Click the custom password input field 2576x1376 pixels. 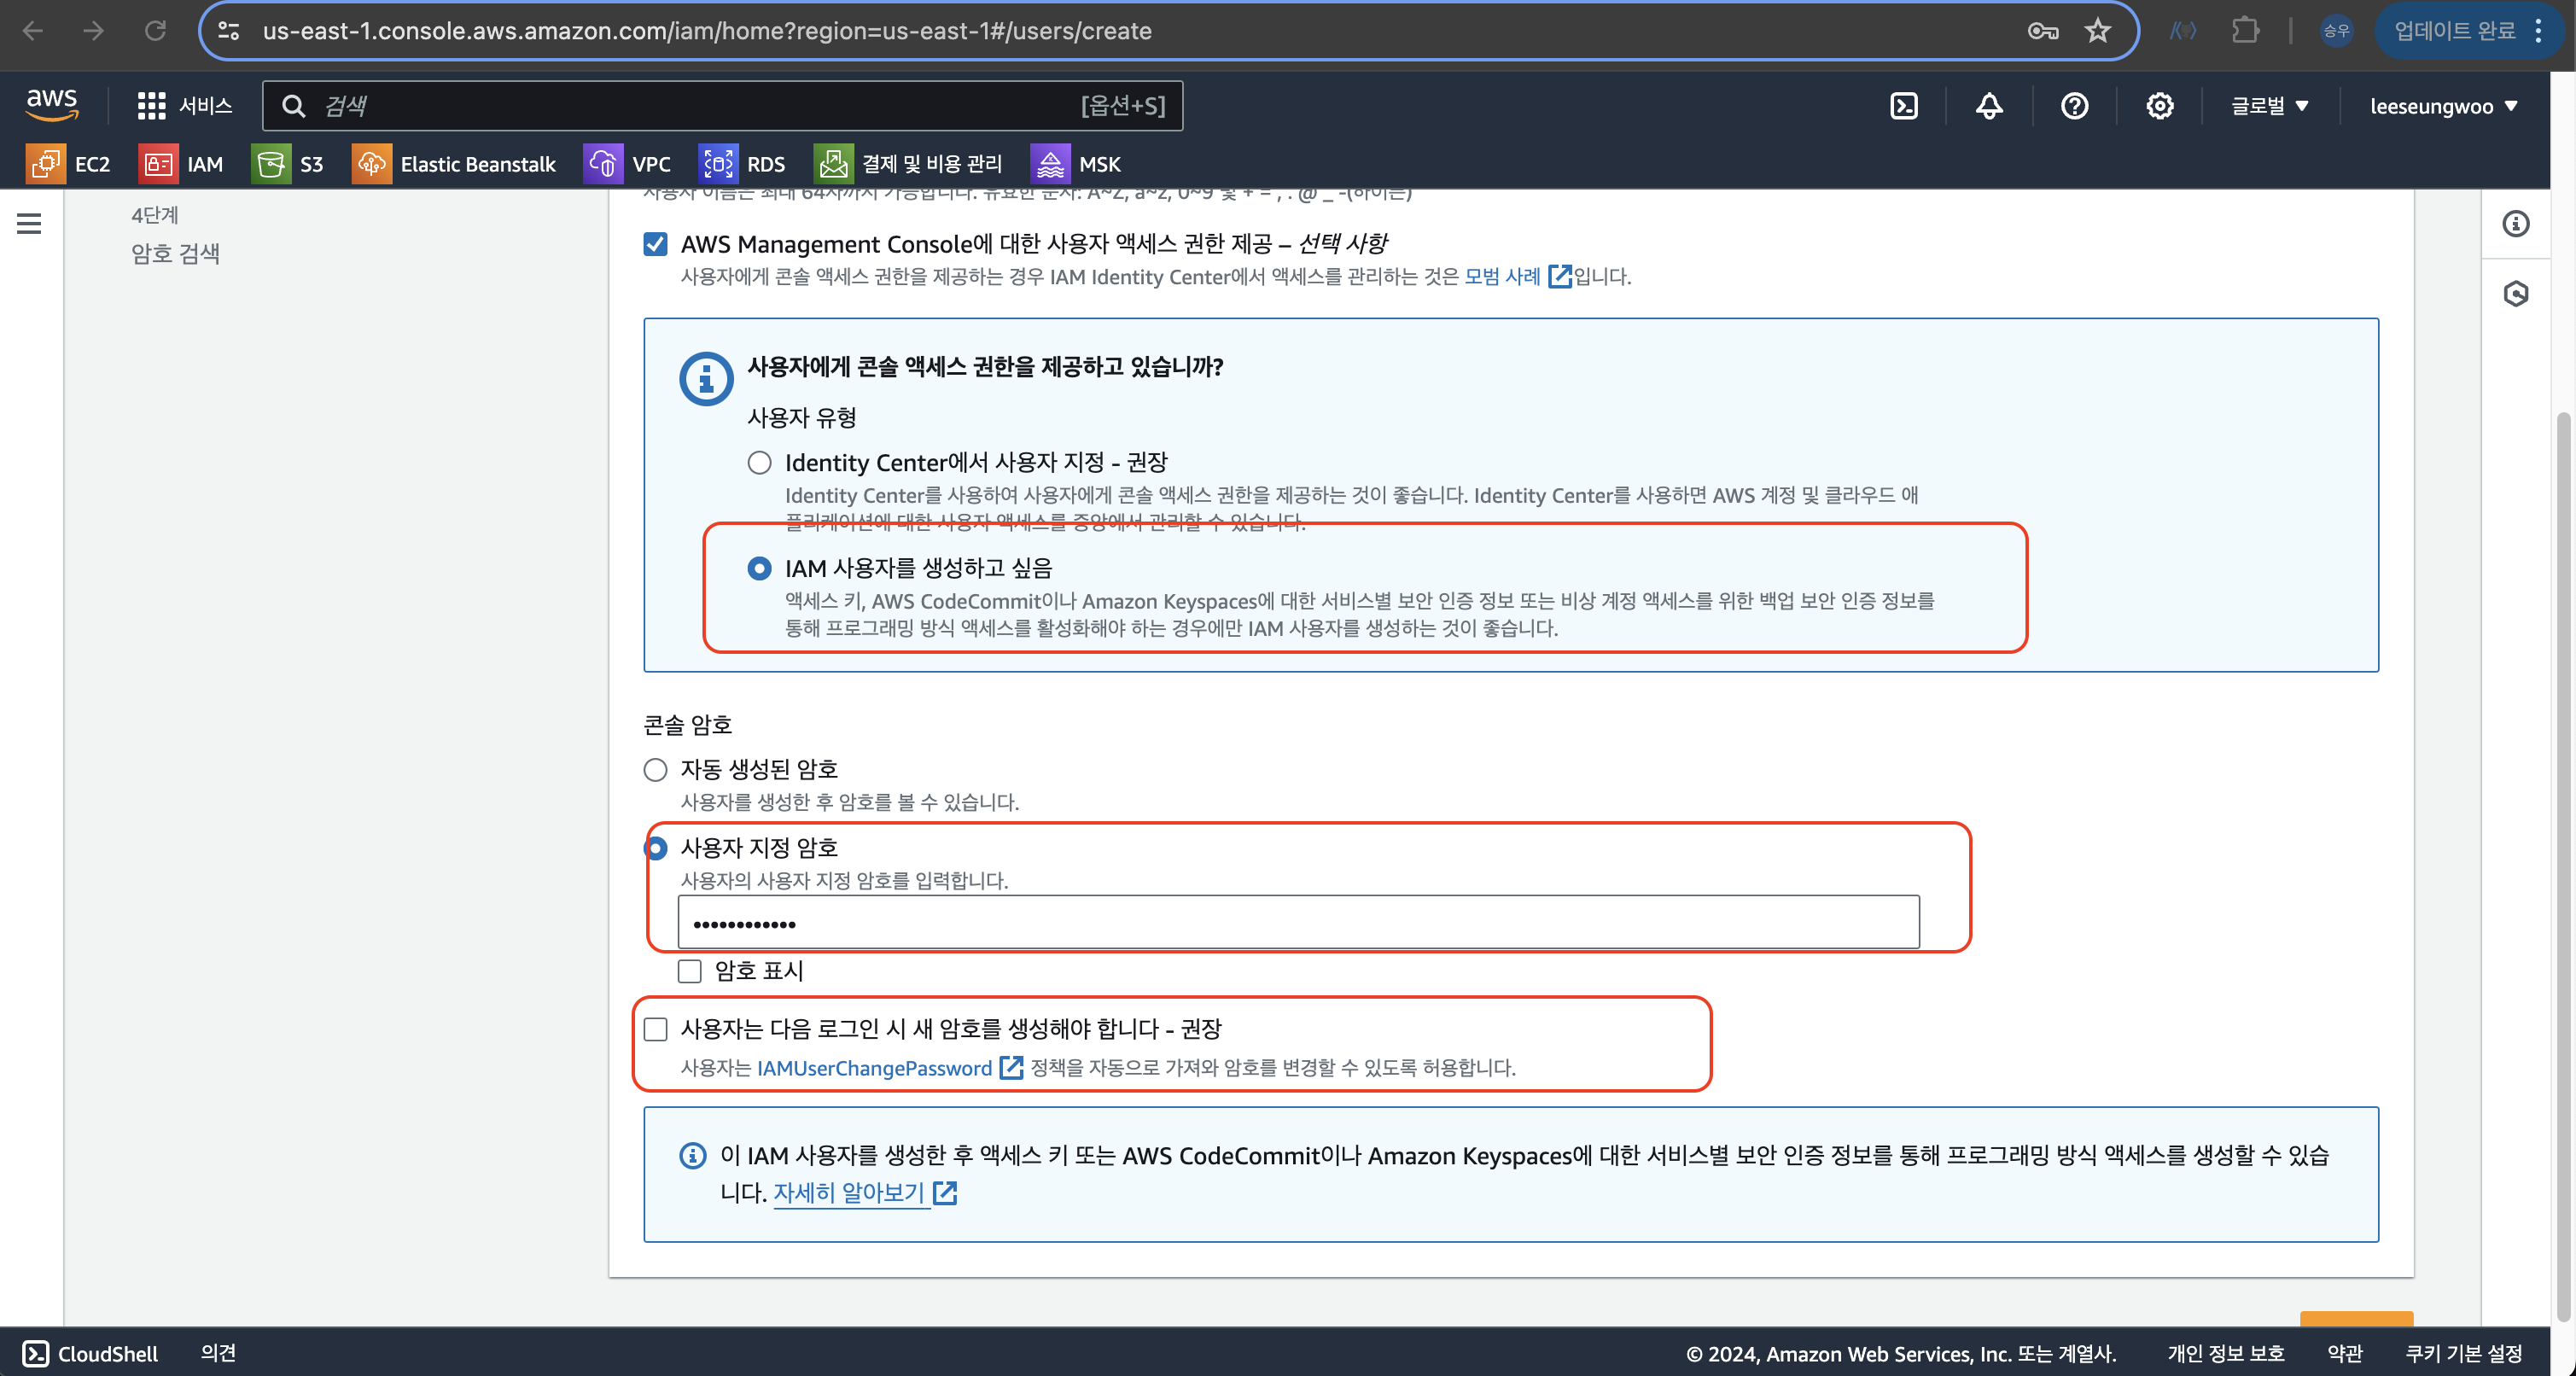pos(1297,923)
